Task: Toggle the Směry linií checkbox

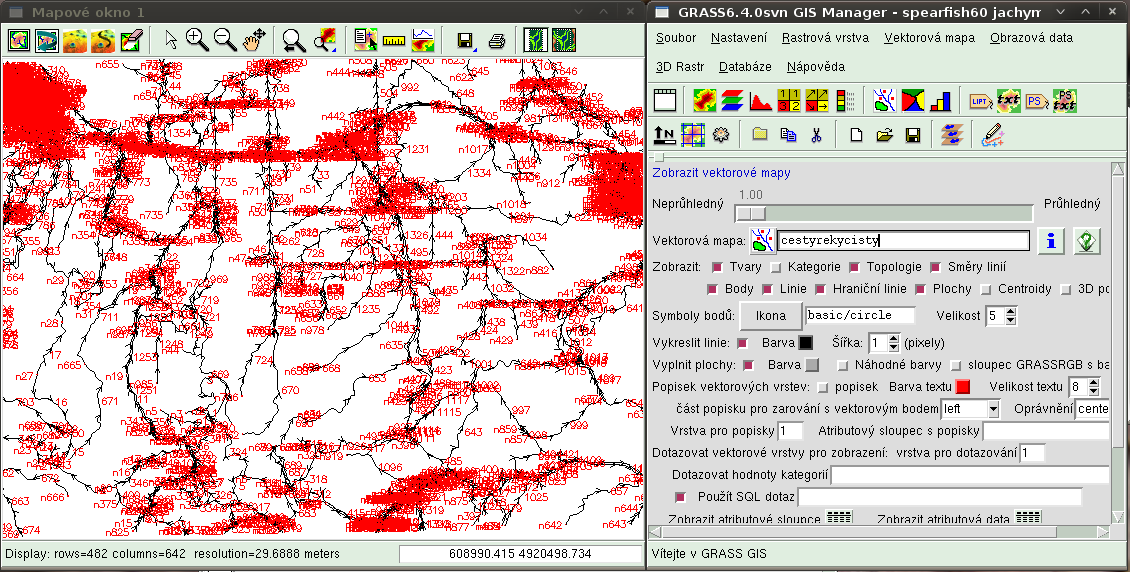Action: [x=935, y=267]
